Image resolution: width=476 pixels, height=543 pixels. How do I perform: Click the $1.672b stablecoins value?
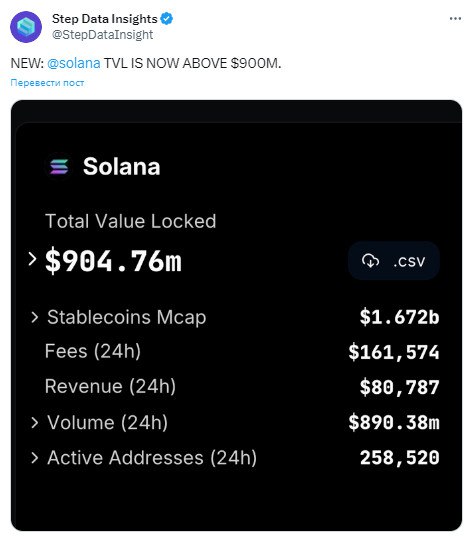point(399,317)
